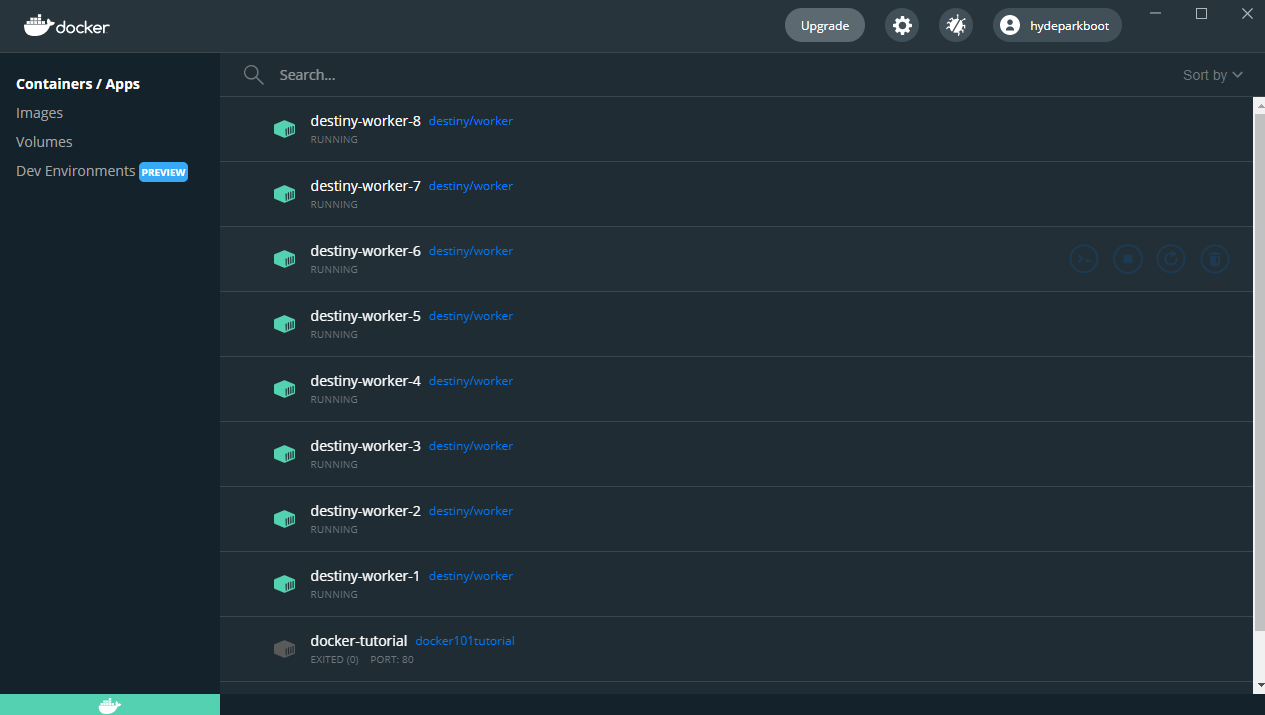Open the Troubleshoot bug icon
Viewport: 1265px width, 715px height.
tap(955, 25)
